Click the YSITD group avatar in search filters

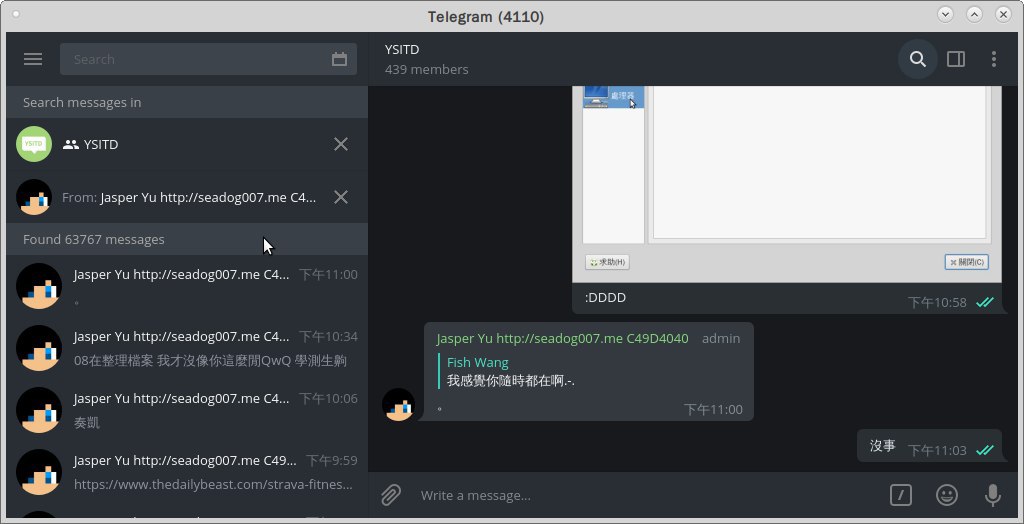pyautogui.click(x=34, y=144)
